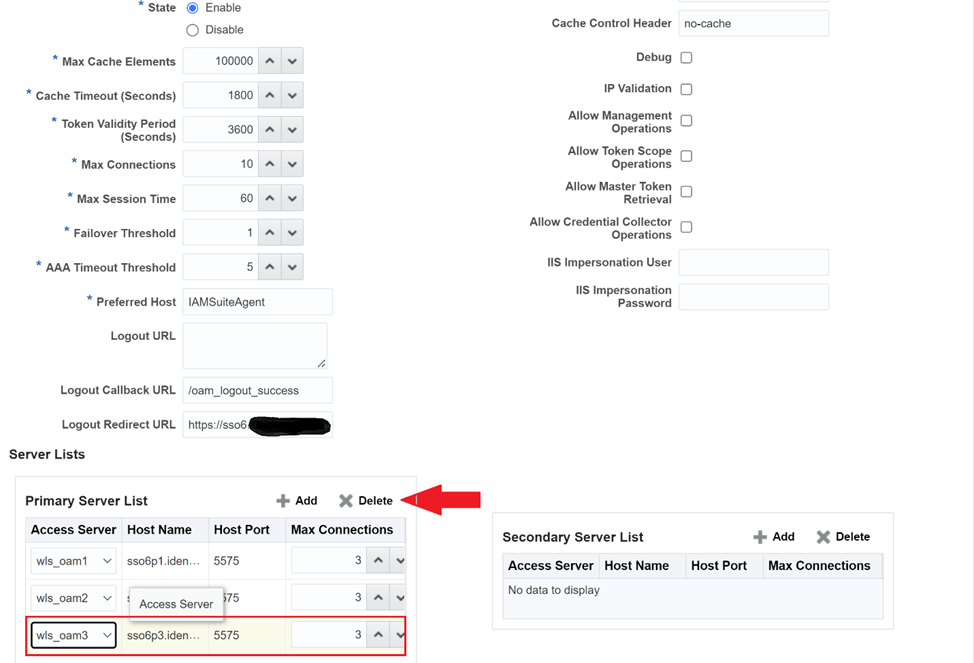Click the Secondary Server List Add plus icon

point(760,537)
